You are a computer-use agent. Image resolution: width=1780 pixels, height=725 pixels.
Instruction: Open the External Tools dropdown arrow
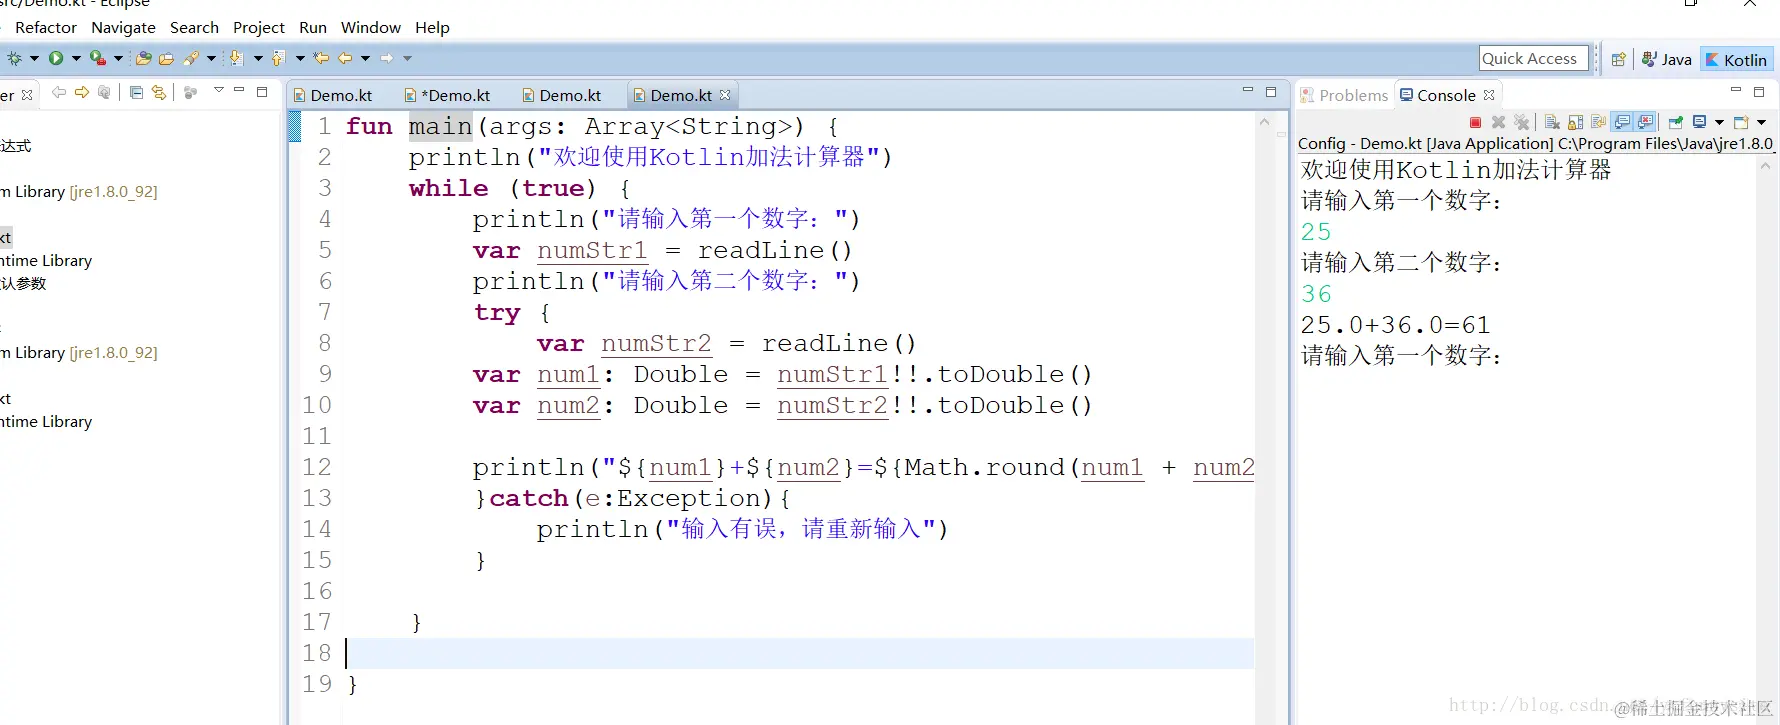tap(118, 58)
